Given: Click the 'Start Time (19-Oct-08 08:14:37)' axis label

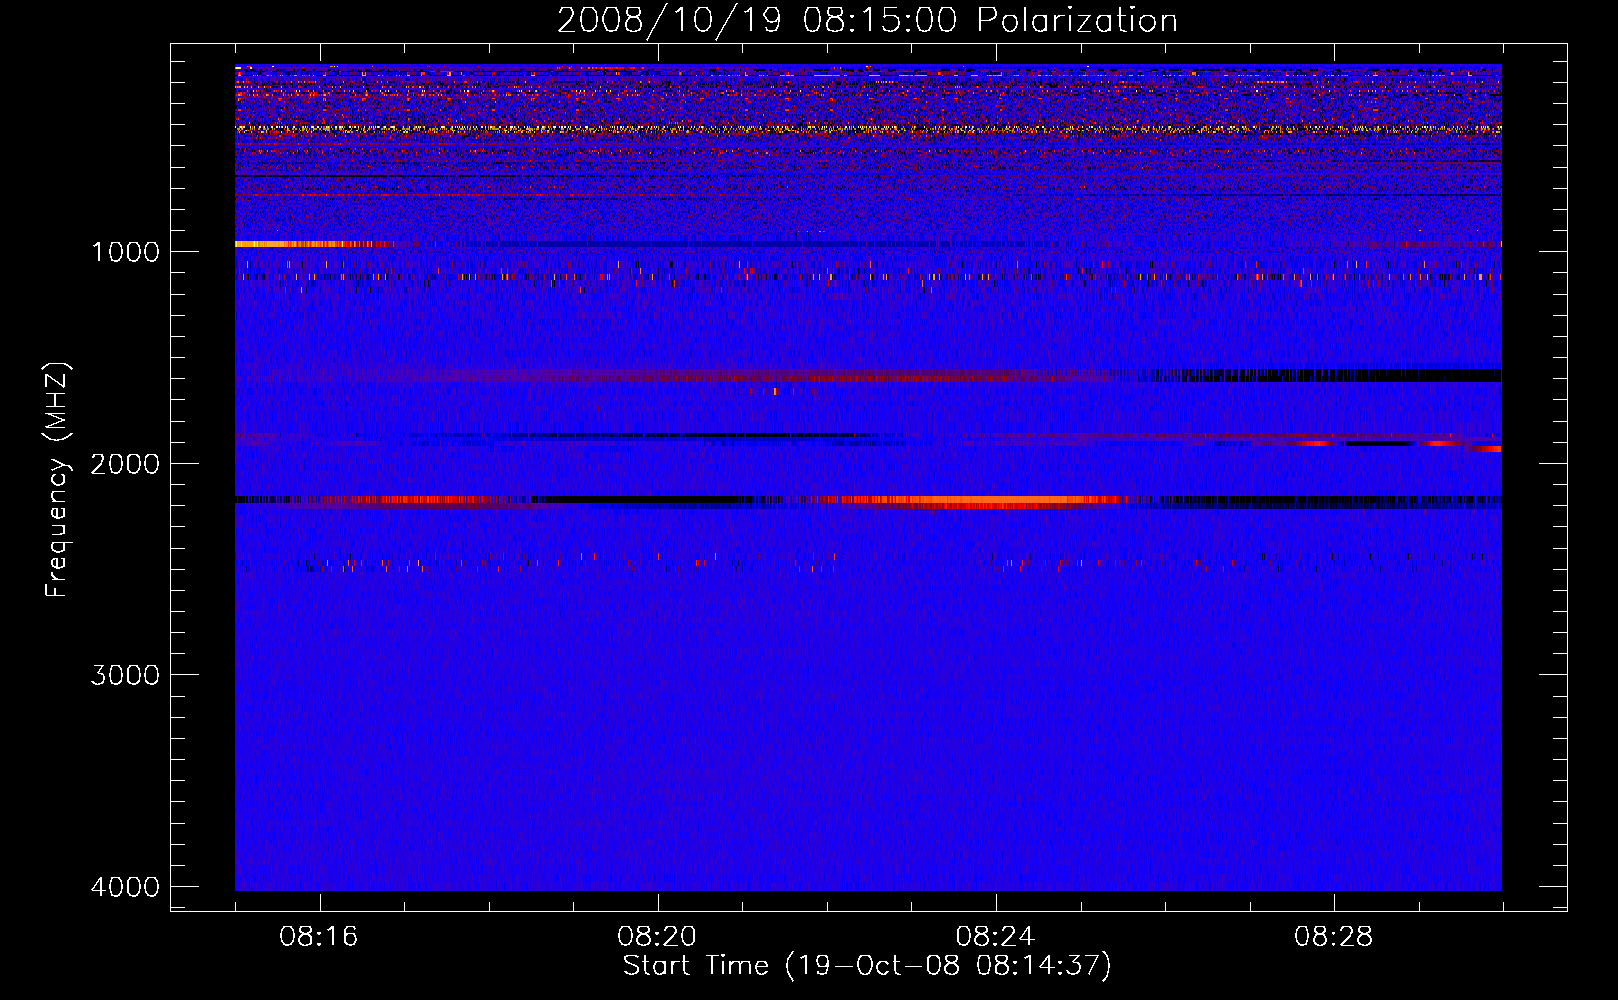Looking at the screenshot, I should click(867, 966).
